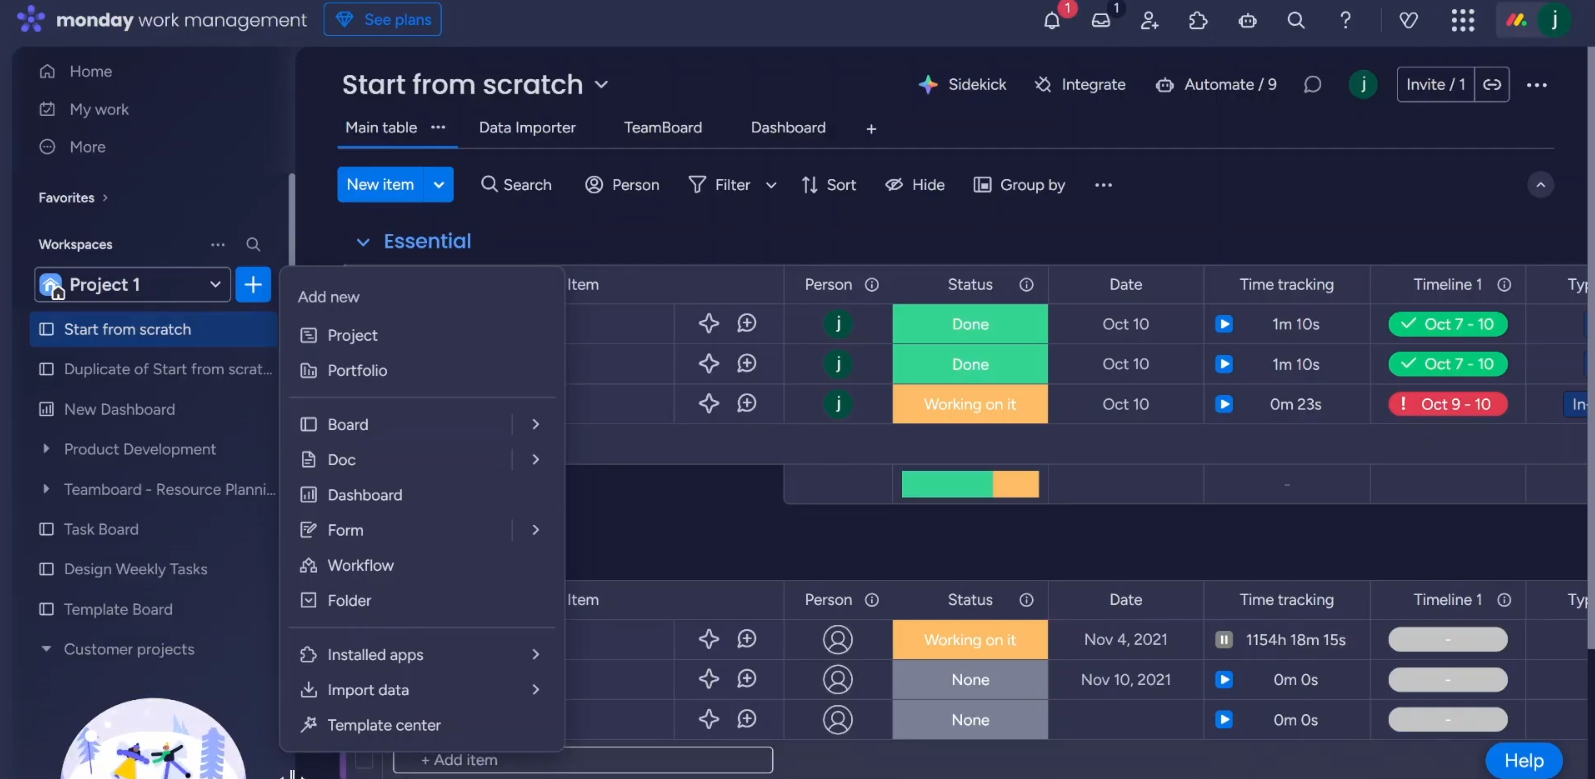Expand Board submenu arrow
The width and height of the screenshot is (1595, 779).
pyautogui.click(x=536, y=424)
